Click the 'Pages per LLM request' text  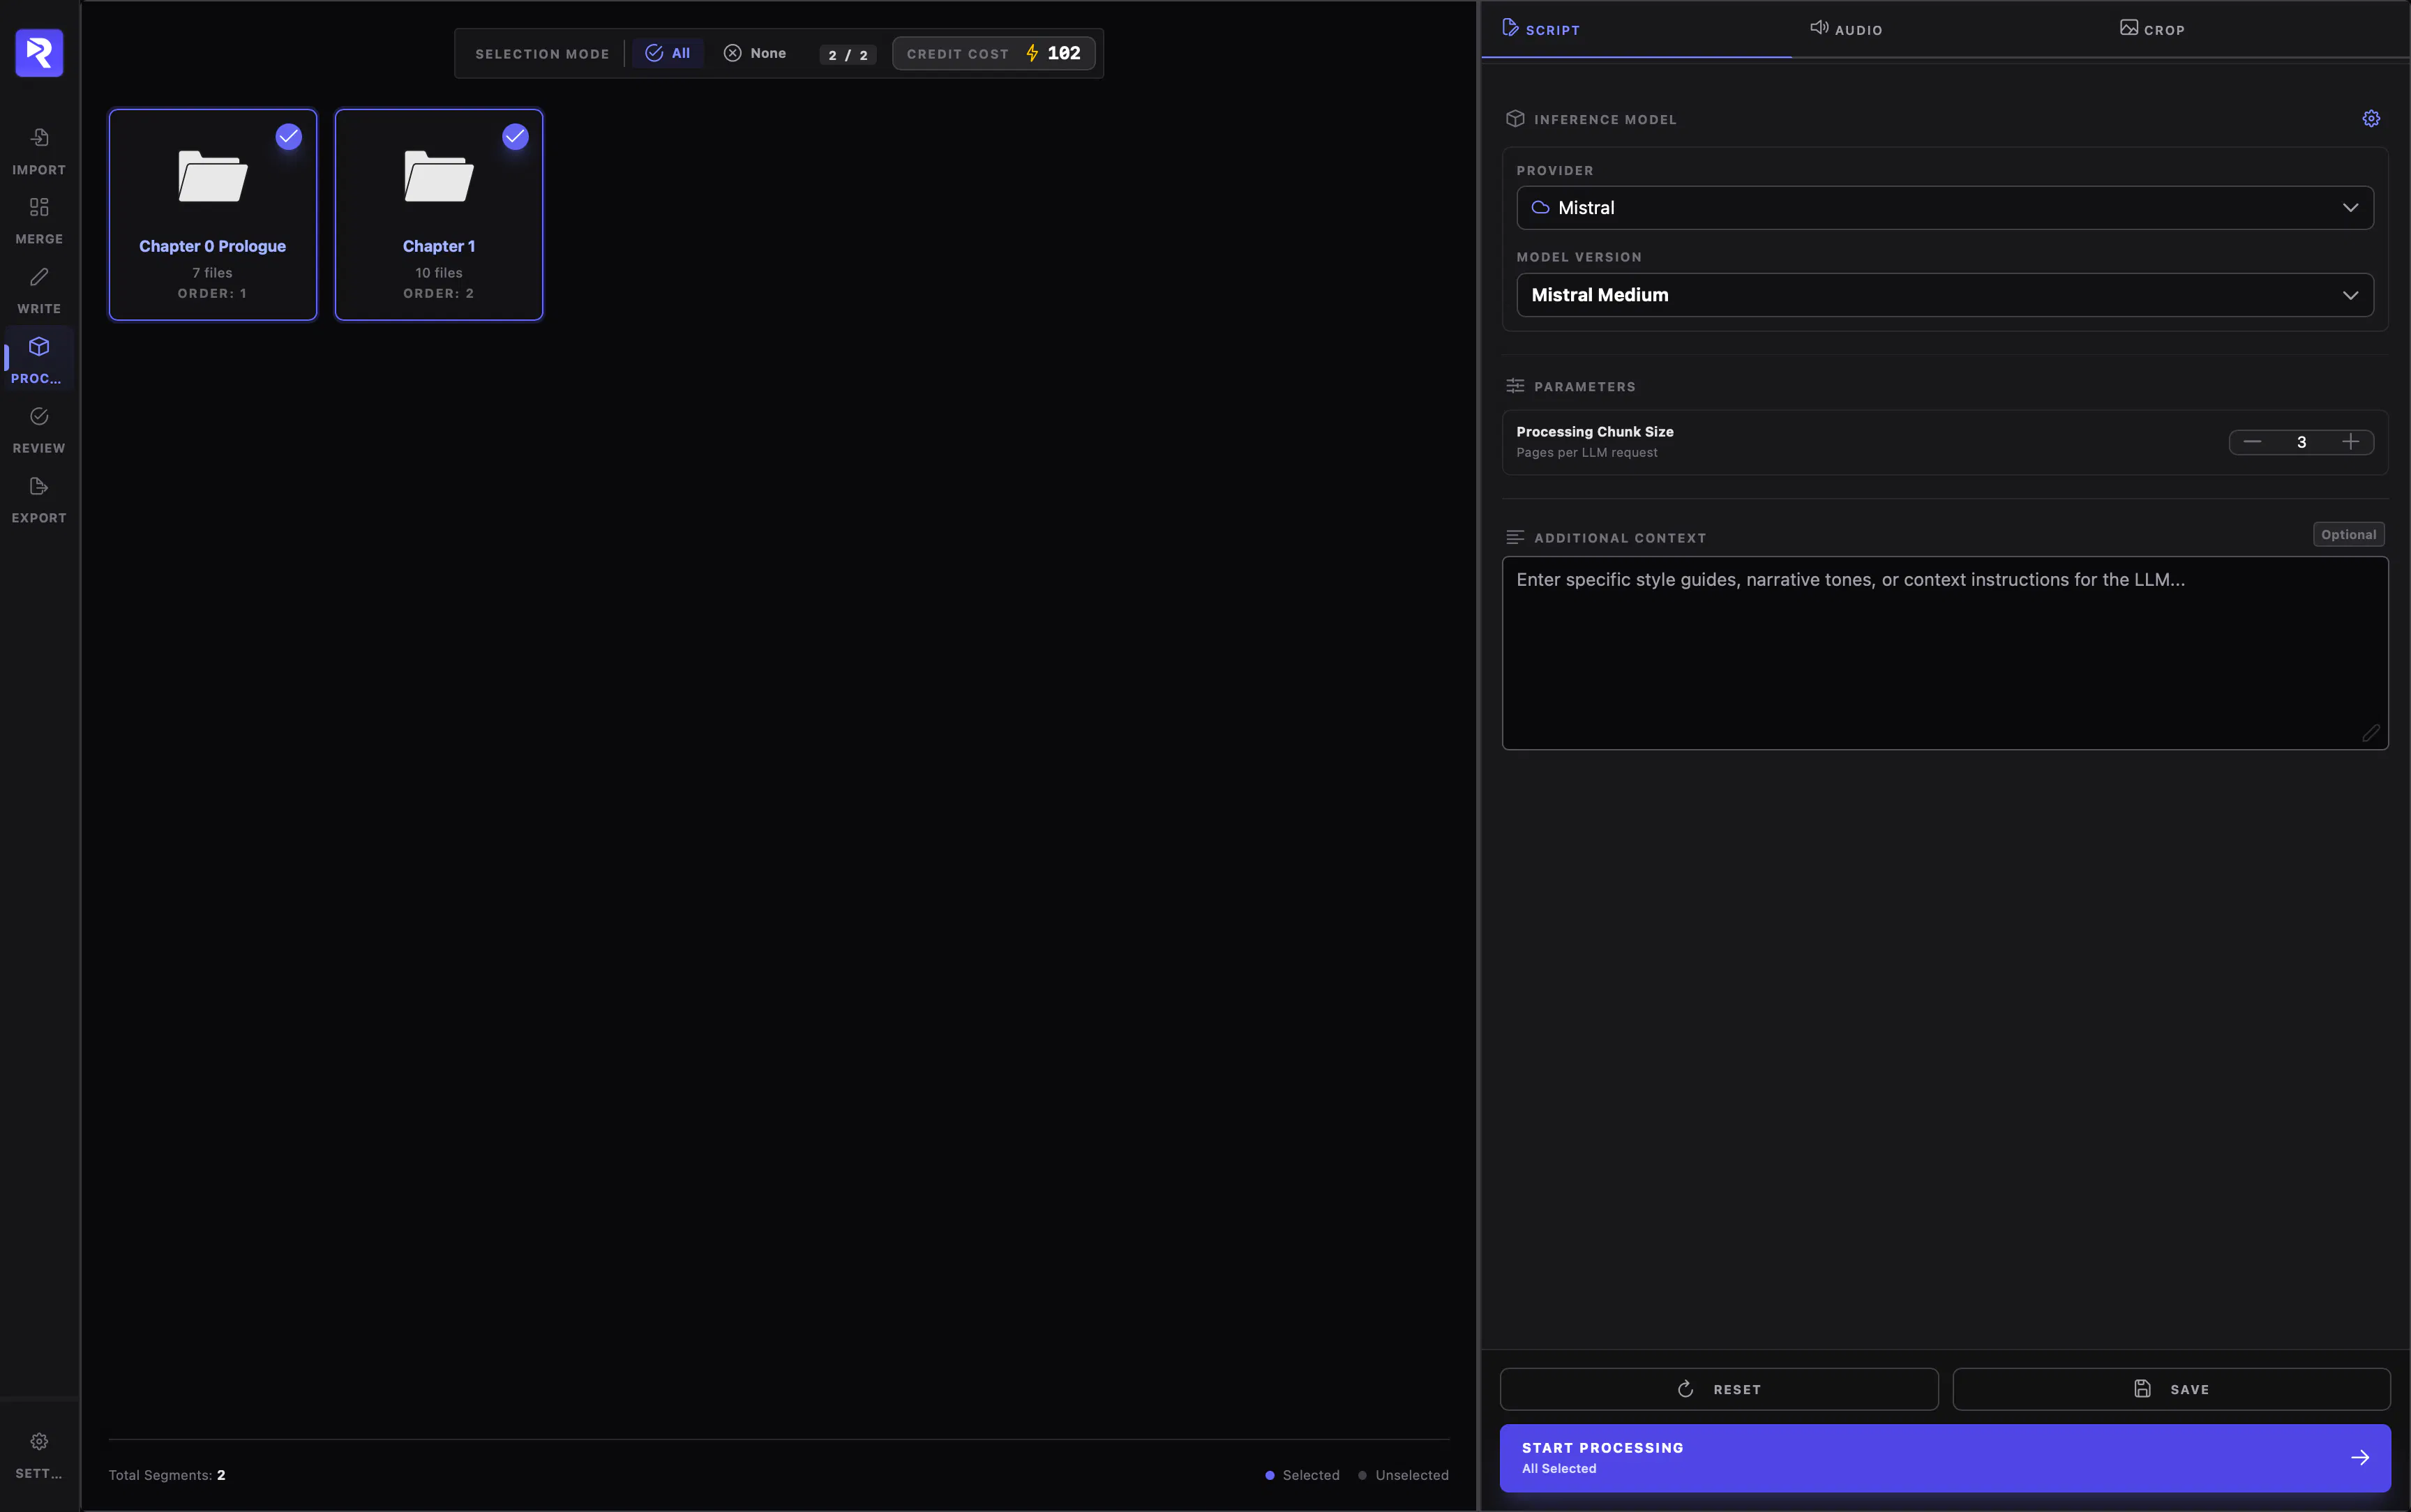[x=1587, y=453]
